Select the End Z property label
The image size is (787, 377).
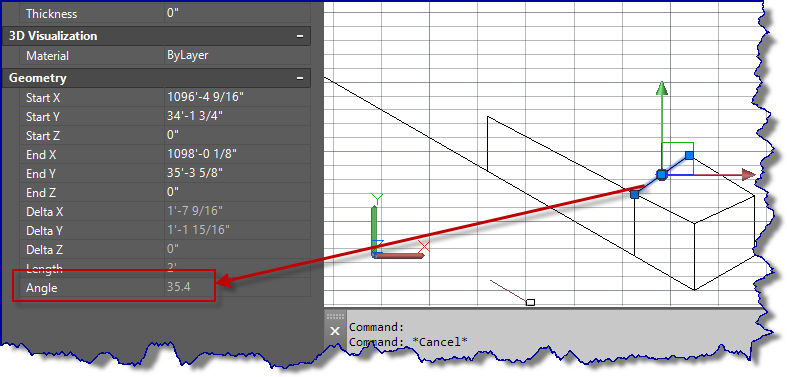41,193
